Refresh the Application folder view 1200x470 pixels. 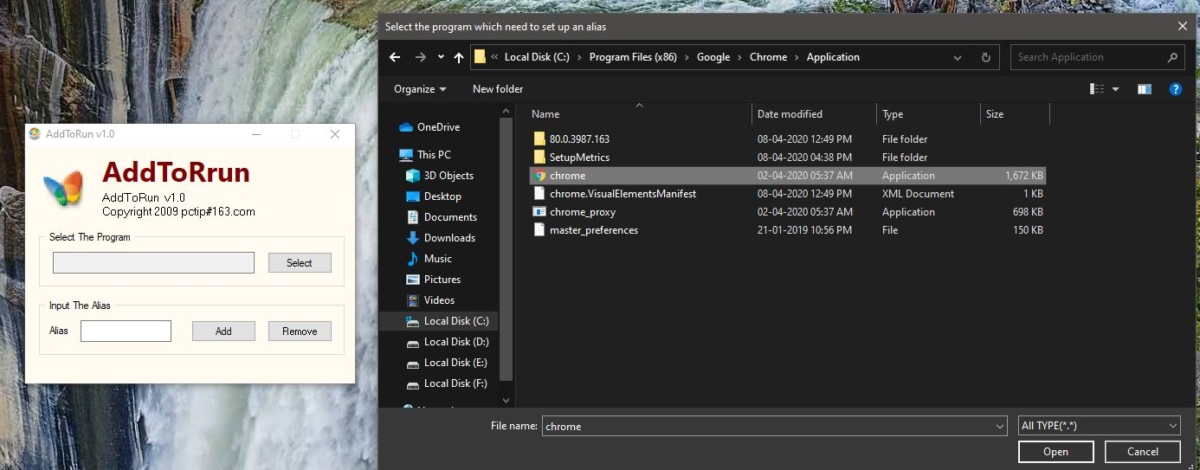tap(986, 57)
